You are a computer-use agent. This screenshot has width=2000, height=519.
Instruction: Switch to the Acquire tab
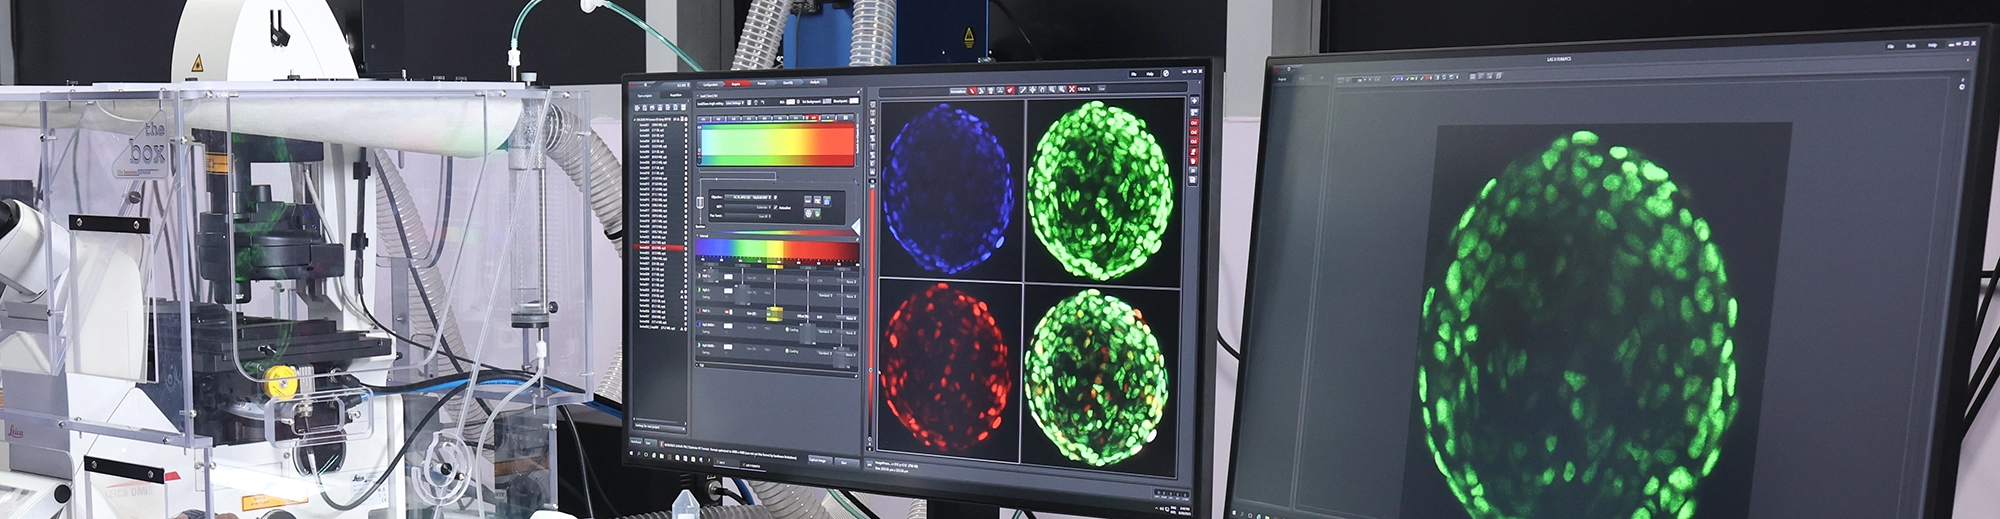[737, 84]
